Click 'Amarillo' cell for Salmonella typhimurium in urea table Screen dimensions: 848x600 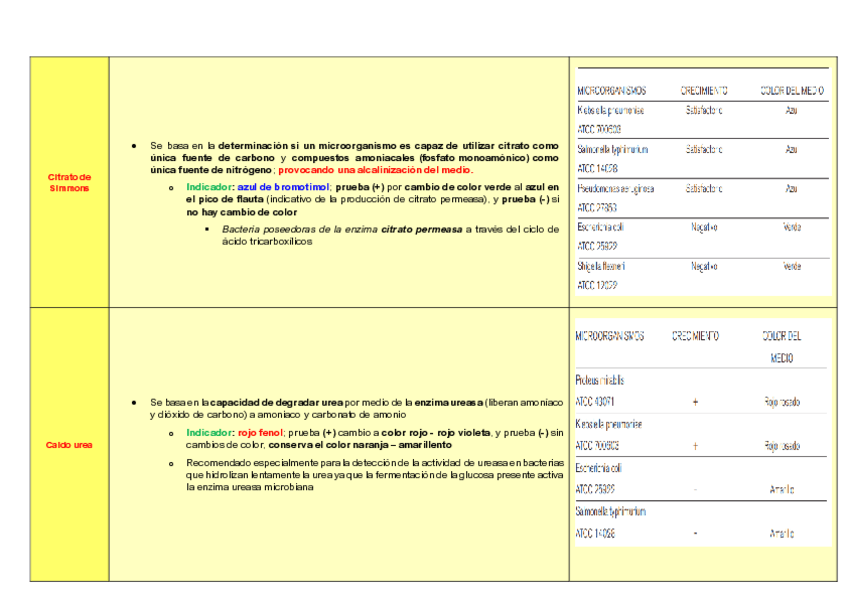click(781, 533)
